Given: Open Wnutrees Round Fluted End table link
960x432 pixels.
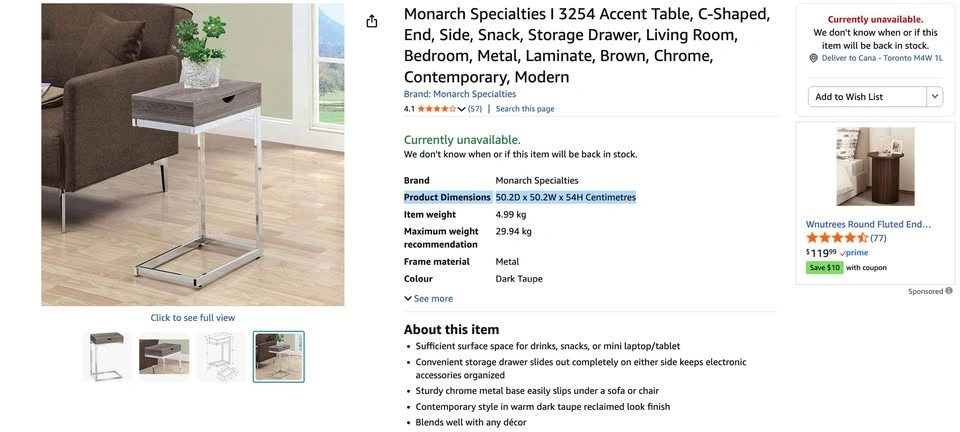Looking at the screenshot, I should tap(868, 225).
